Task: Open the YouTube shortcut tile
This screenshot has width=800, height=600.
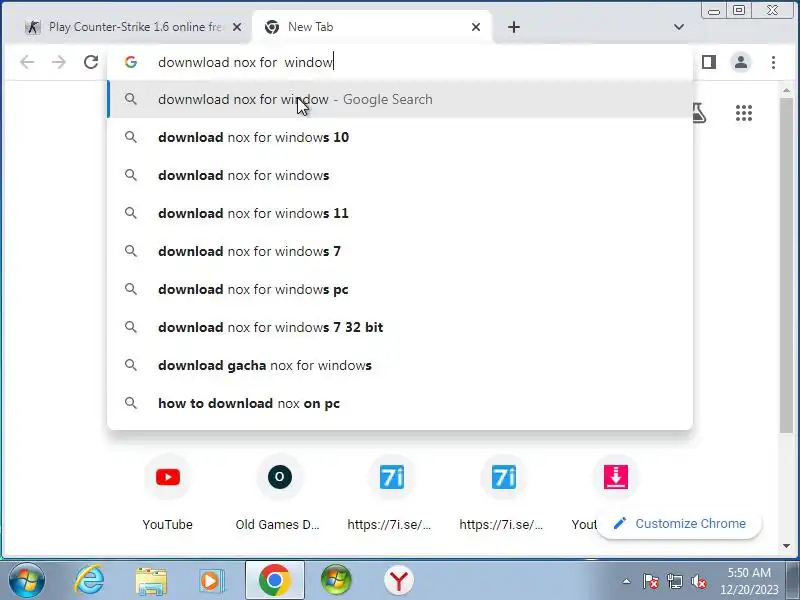Action: [168, 493]
